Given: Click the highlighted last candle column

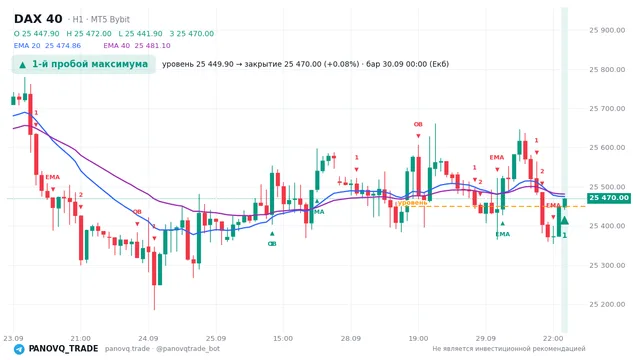Looking at the screenshot, I should (564, 169).
